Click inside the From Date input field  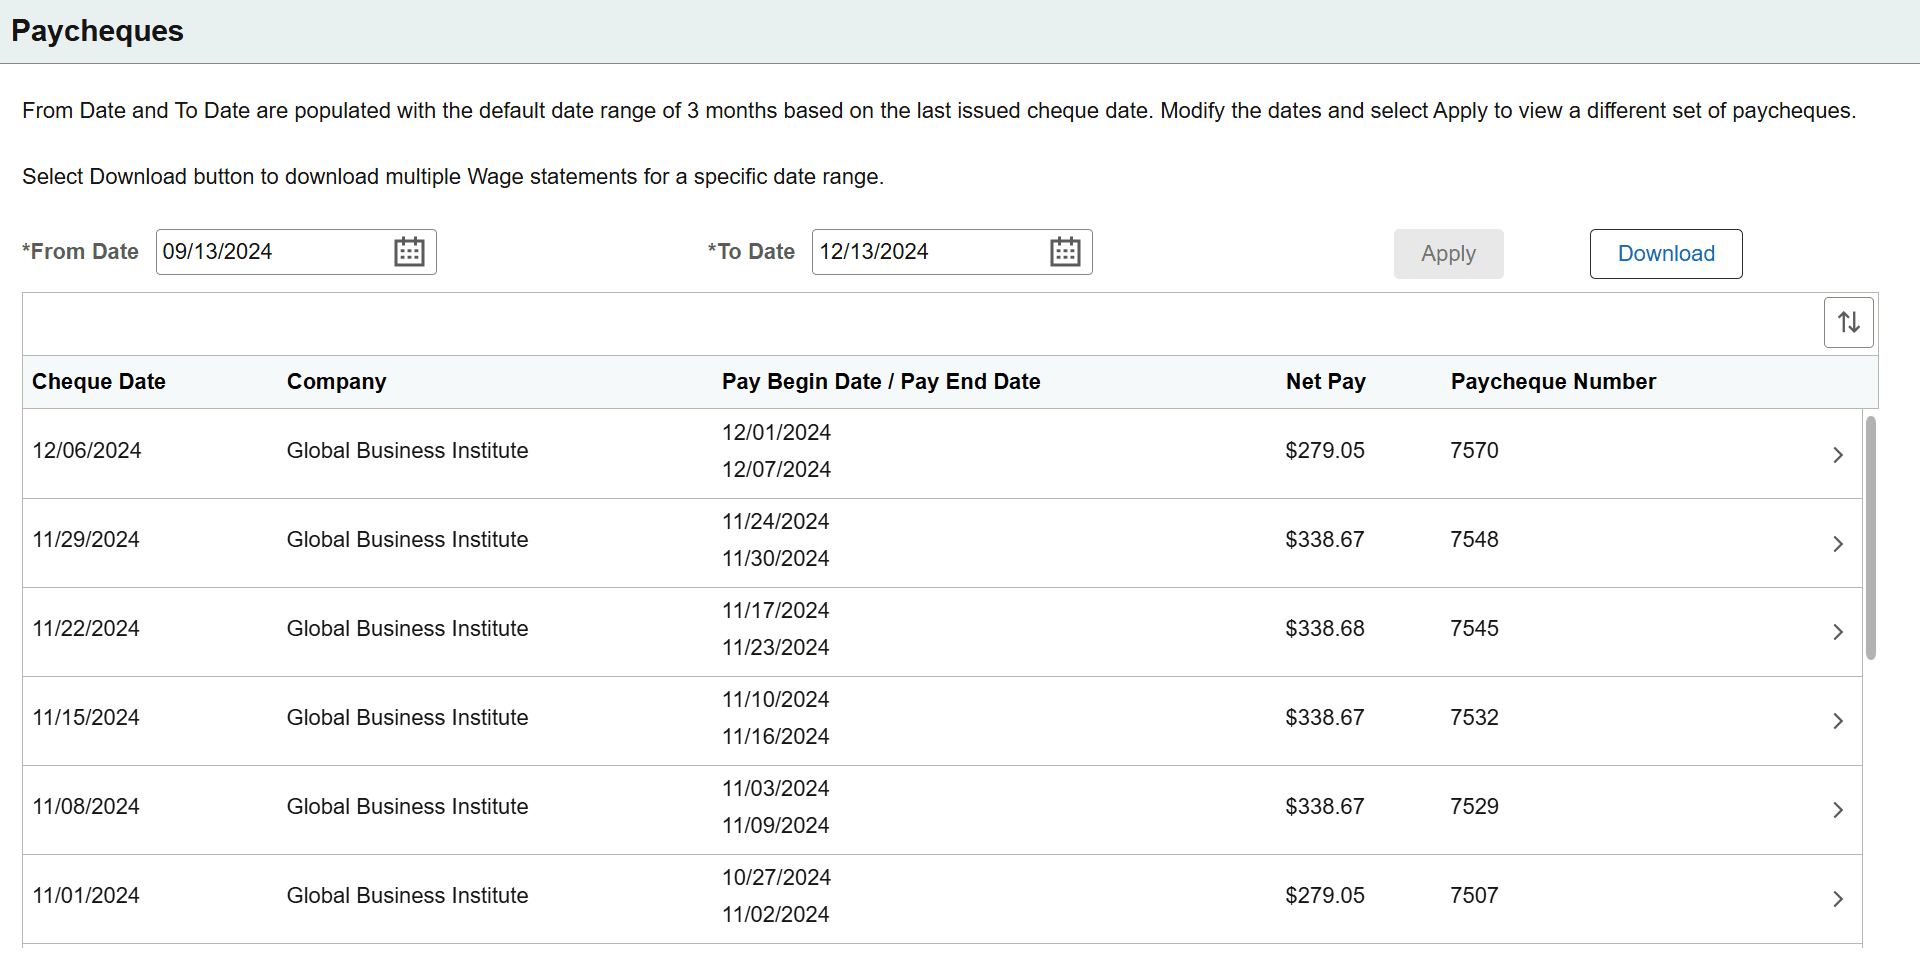coord(270,252)
